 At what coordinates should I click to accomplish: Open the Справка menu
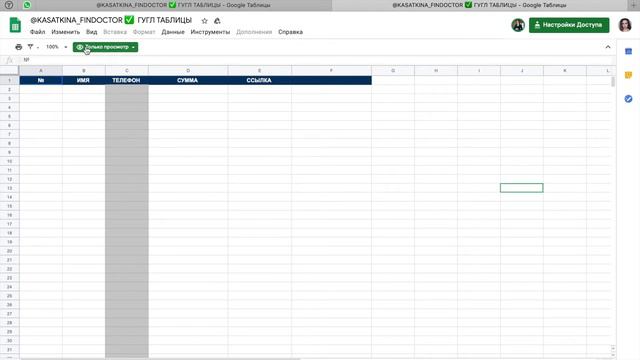290,32
